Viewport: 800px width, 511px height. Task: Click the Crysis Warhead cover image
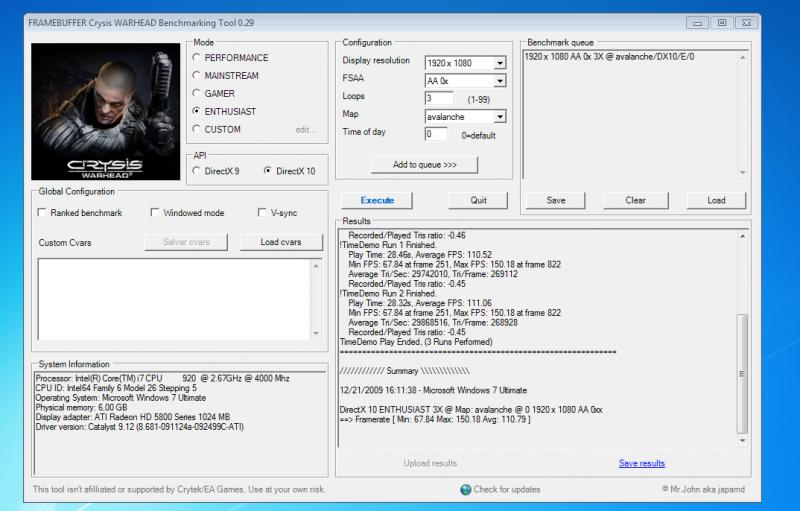(x=106, y=112)
